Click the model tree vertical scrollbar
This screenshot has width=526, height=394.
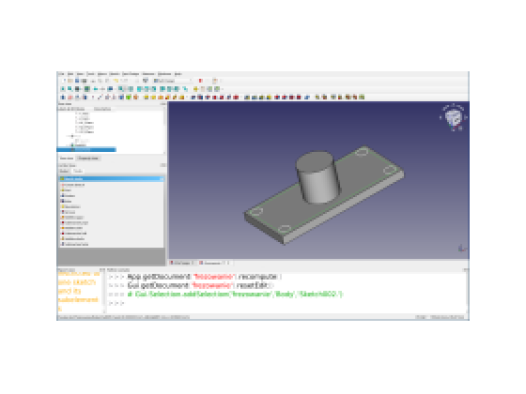[x=164, y=132]
